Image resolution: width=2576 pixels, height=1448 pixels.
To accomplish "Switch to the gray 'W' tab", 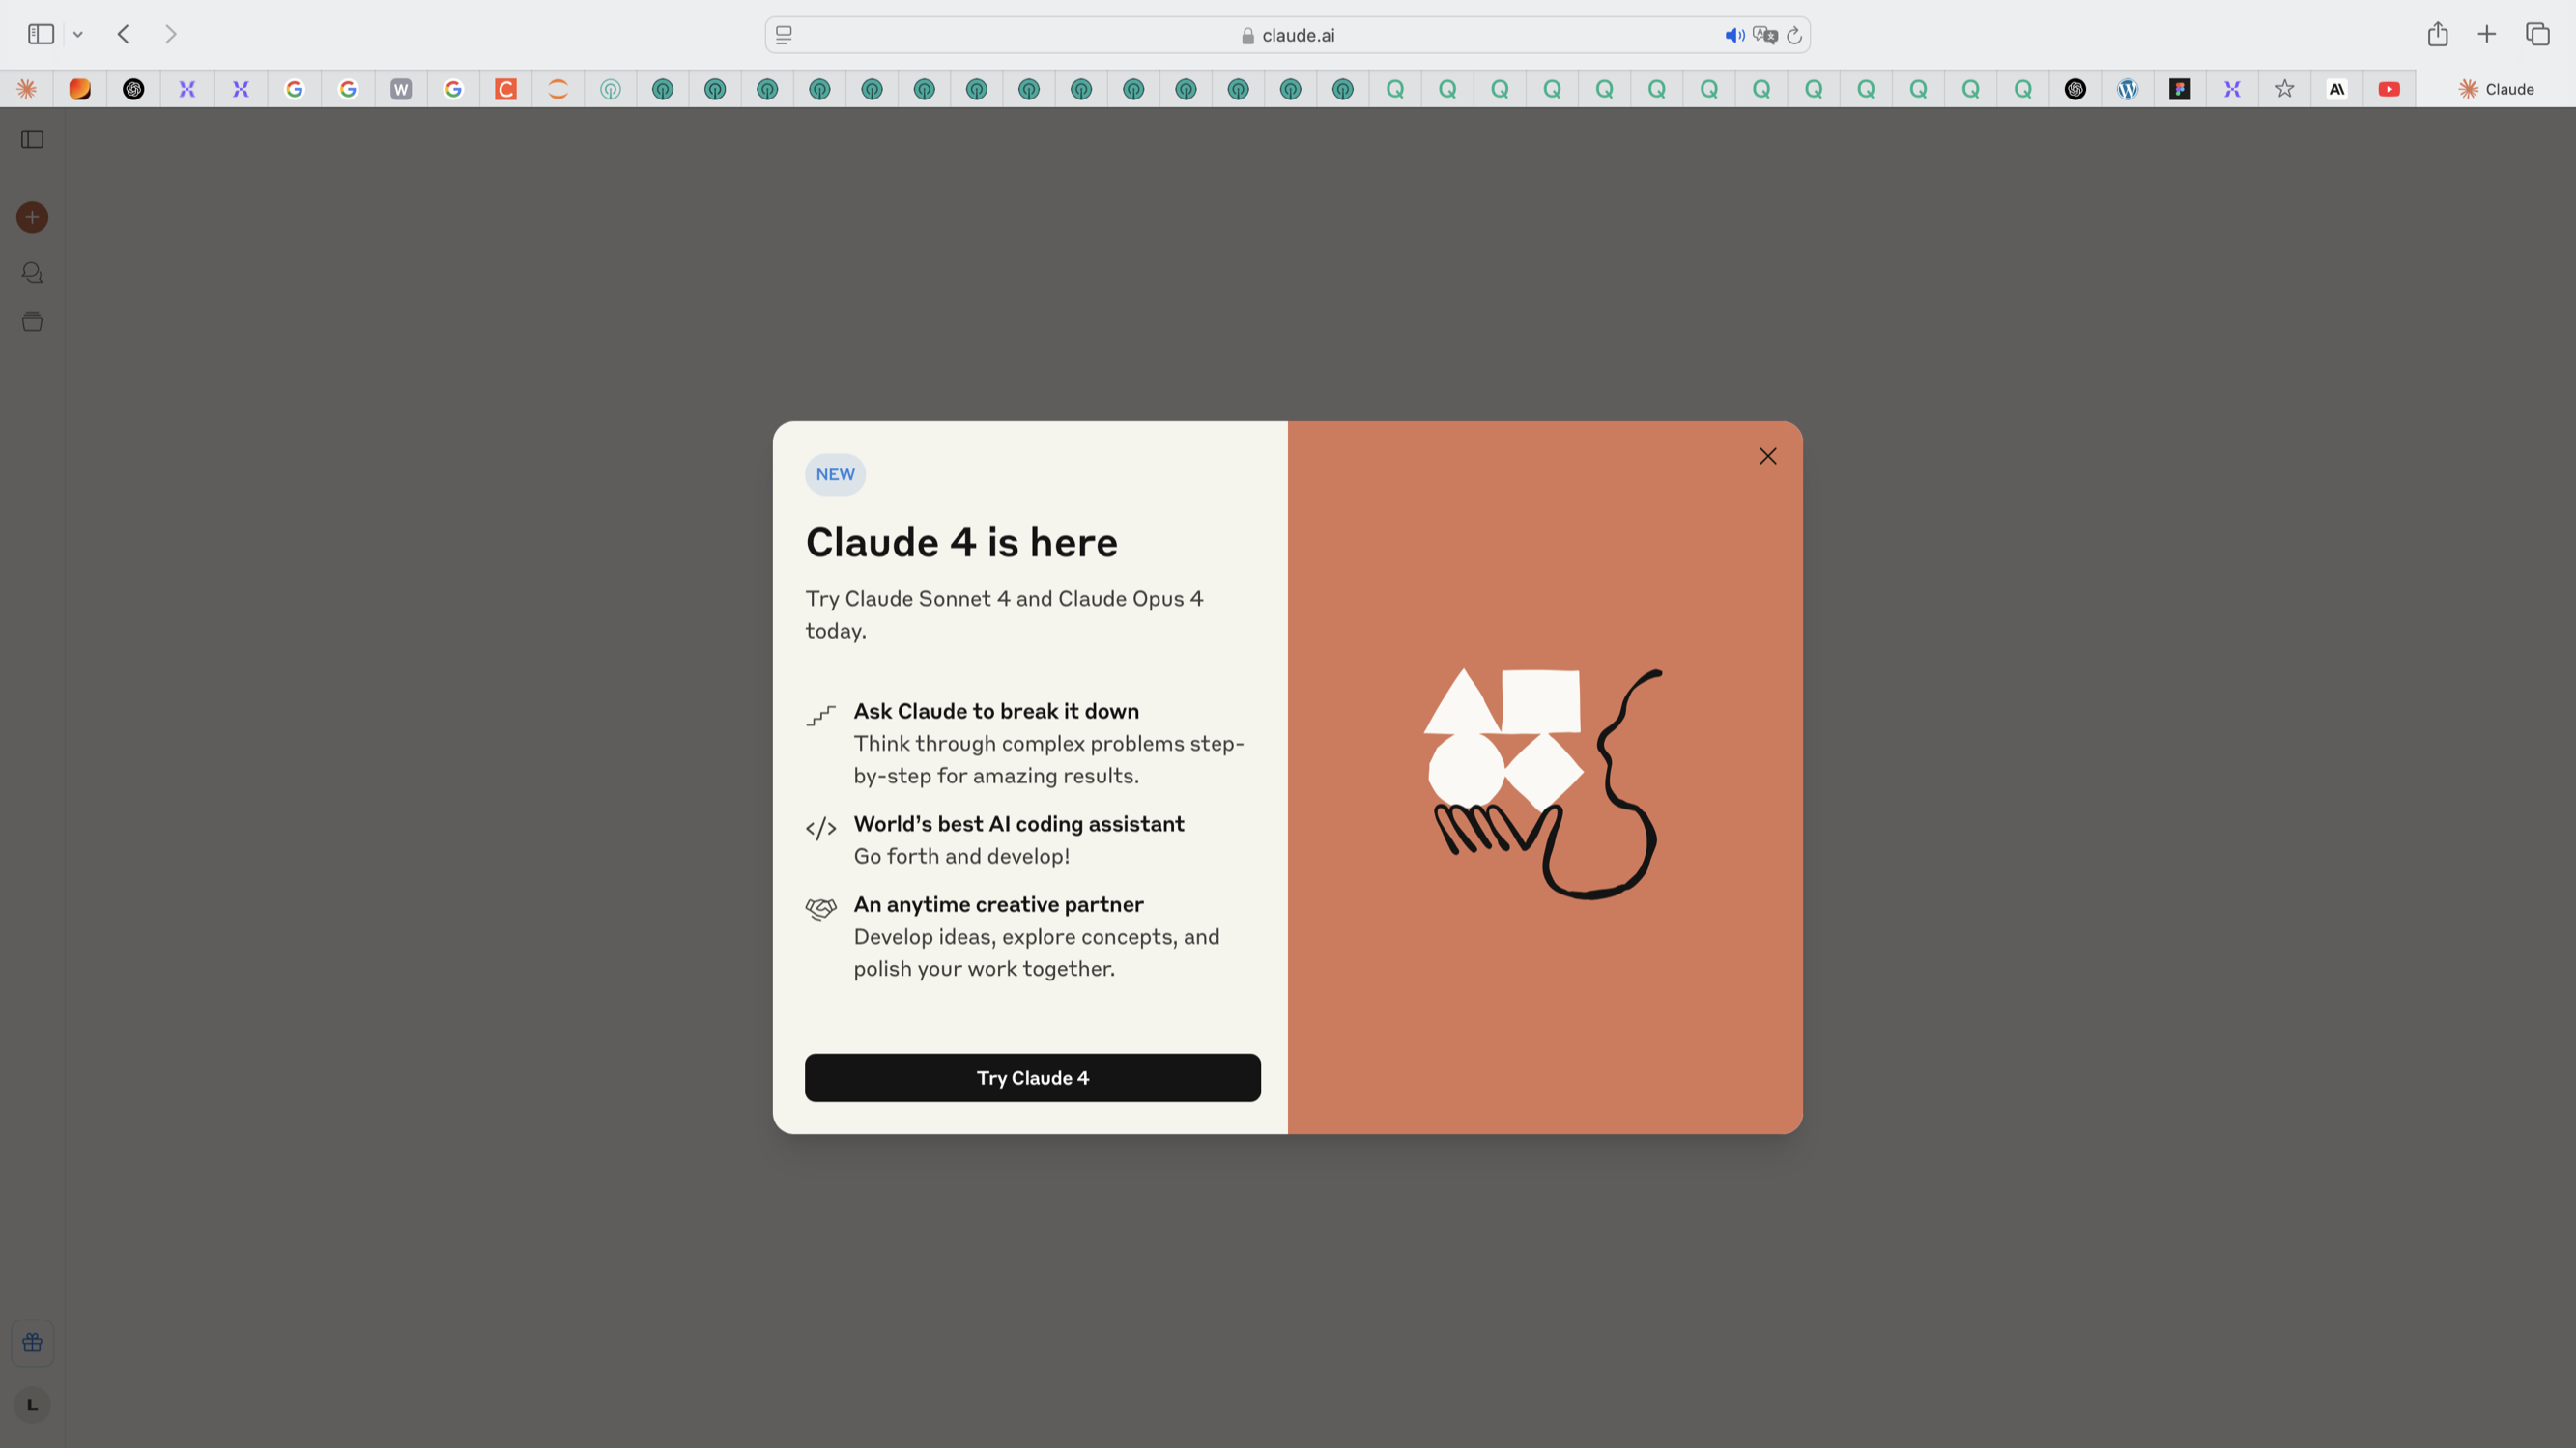I will [x=401, y=89].
